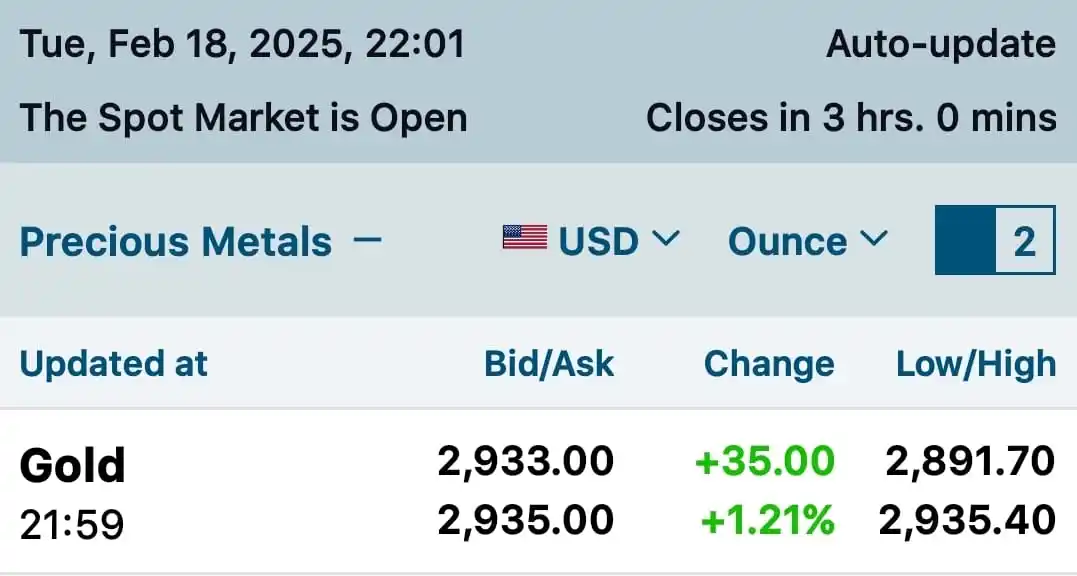Click the Gold high price 2,935.40
The height and width of the screenshot is (576, 1077).
[x=967, y=520]
